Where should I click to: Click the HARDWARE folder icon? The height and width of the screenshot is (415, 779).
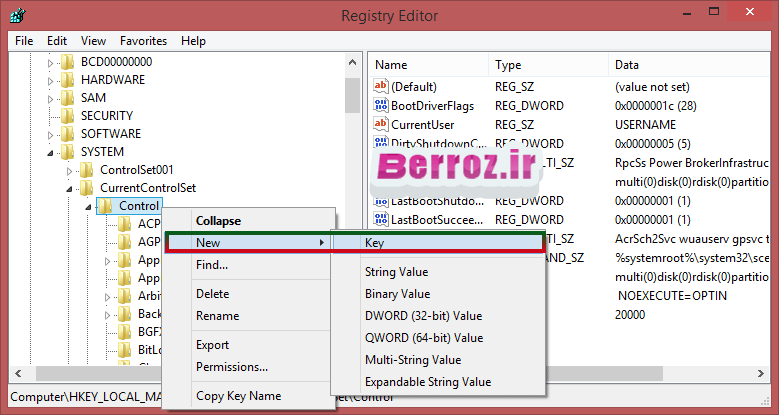(x=67, y=80)
